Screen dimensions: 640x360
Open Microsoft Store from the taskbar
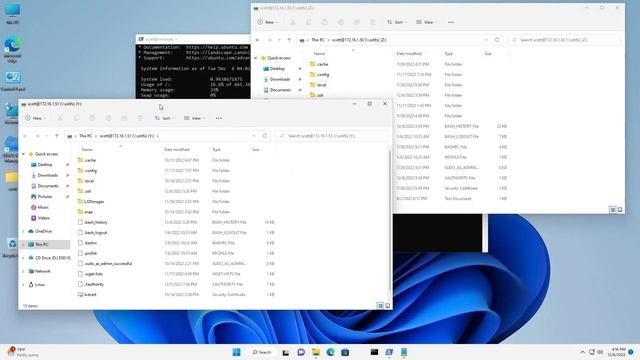[345, 352]
